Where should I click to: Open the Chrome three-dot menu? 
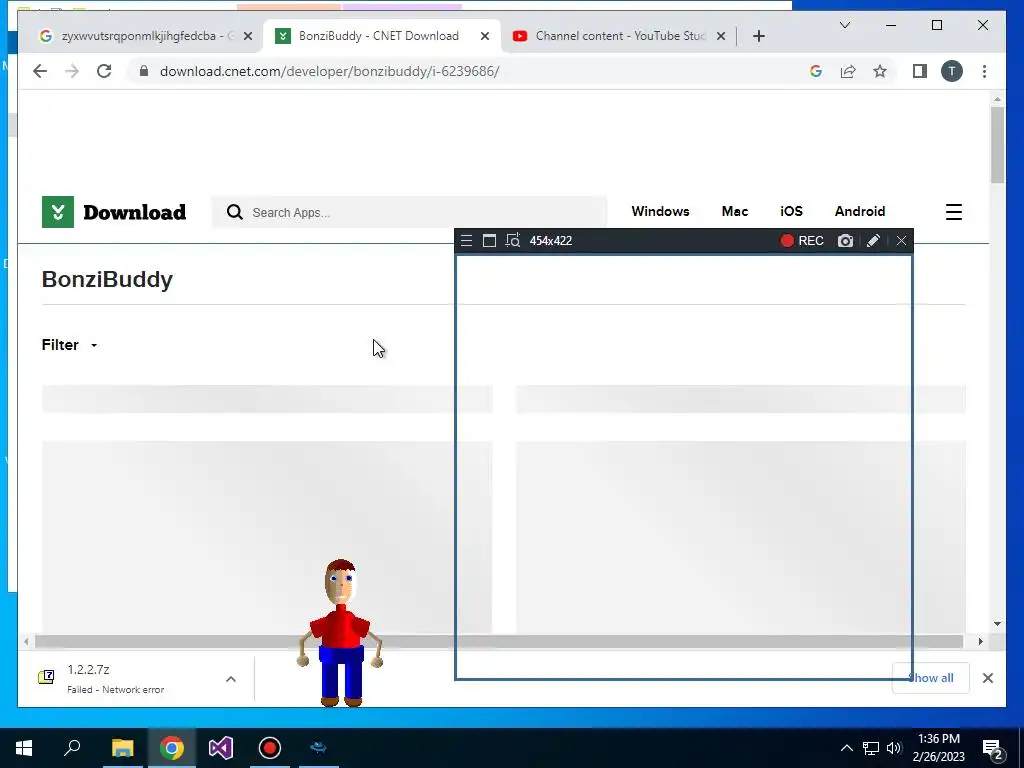coord(984,71)
